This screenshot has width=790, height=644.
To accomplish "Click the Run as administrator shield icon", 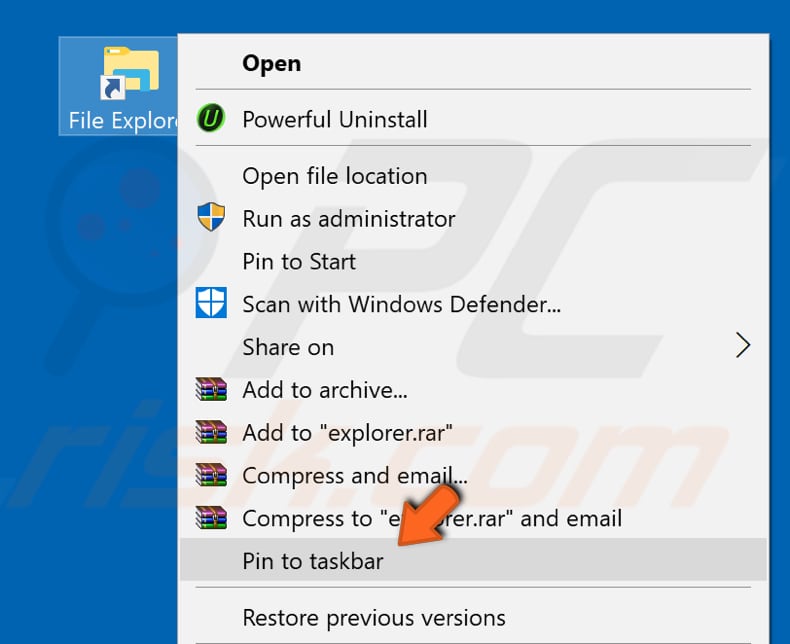I will click(x=211, y=217).
